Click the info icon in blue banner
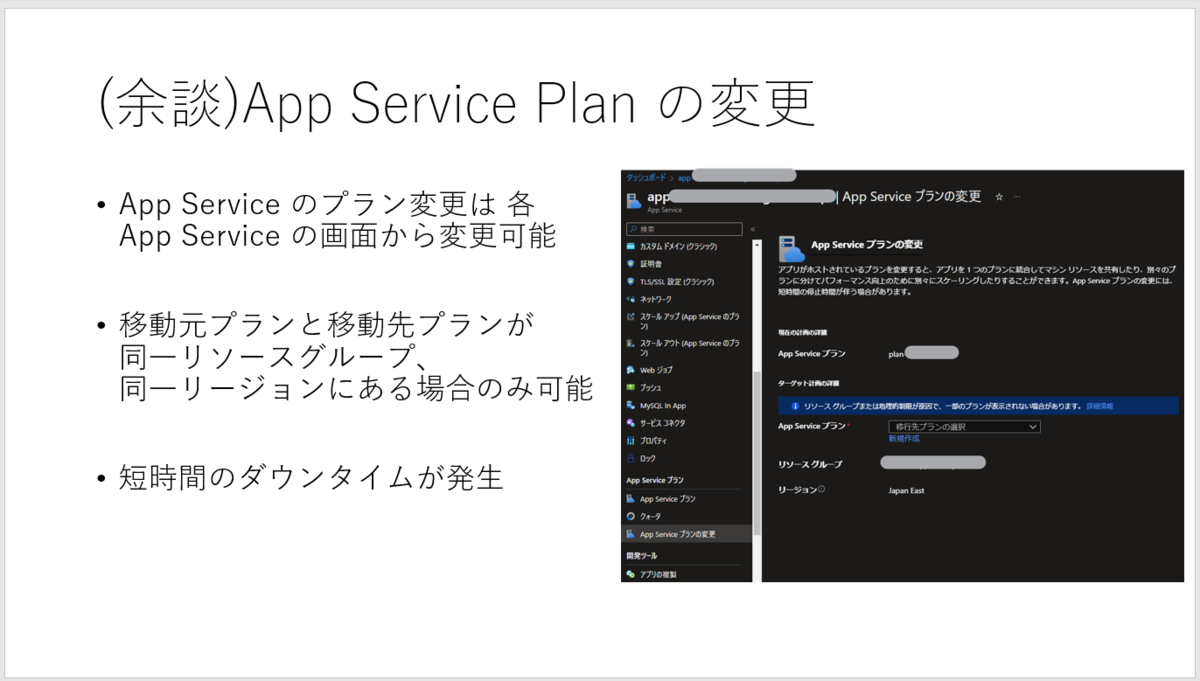Viewport: 1200px width, 681px height. pyautogui.click(x=794, y=407)
